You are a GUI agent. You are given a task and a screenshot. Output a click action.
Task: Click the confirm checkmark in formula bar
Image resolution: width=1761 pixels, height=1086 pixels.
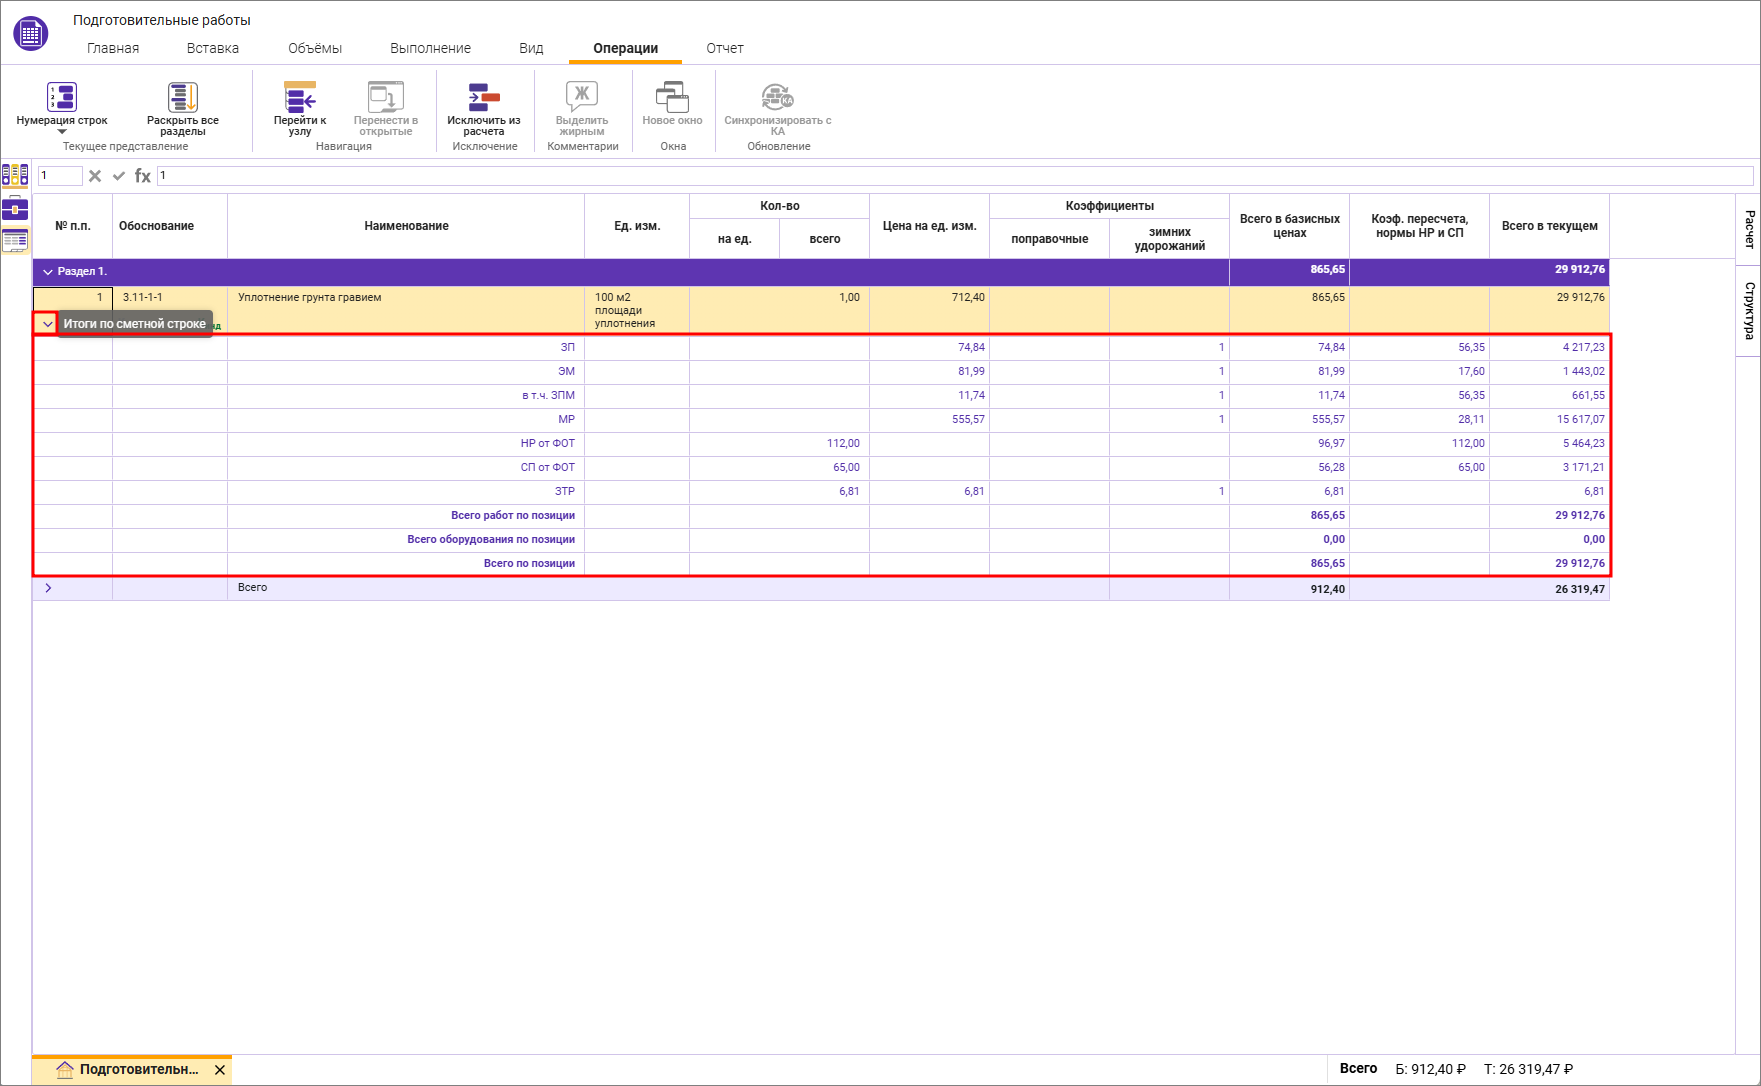coord(119,176)
